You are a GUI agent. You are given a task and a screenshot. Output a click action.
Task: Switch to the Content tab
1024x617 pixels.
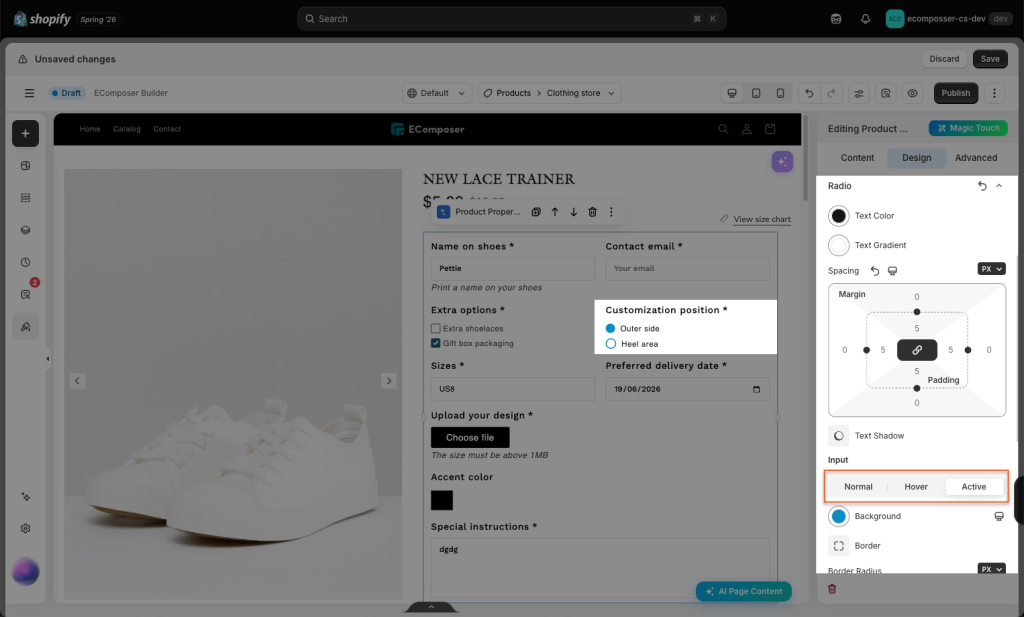[x=857, y=158]
